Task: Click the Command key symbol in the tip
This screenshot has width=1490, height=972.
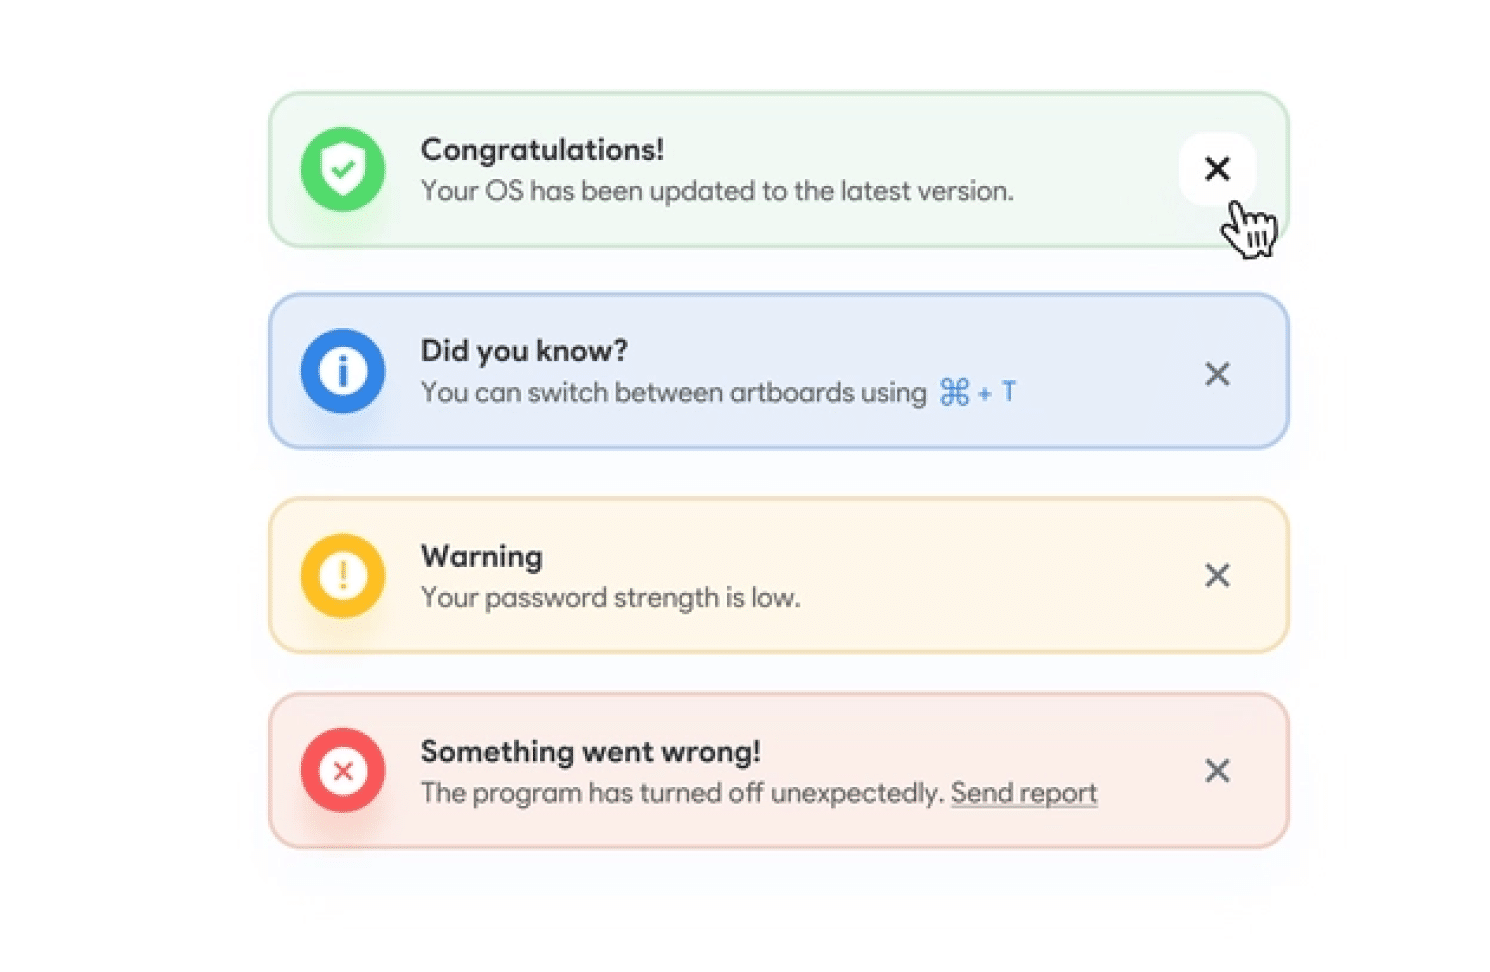Action: coord(954,392)
